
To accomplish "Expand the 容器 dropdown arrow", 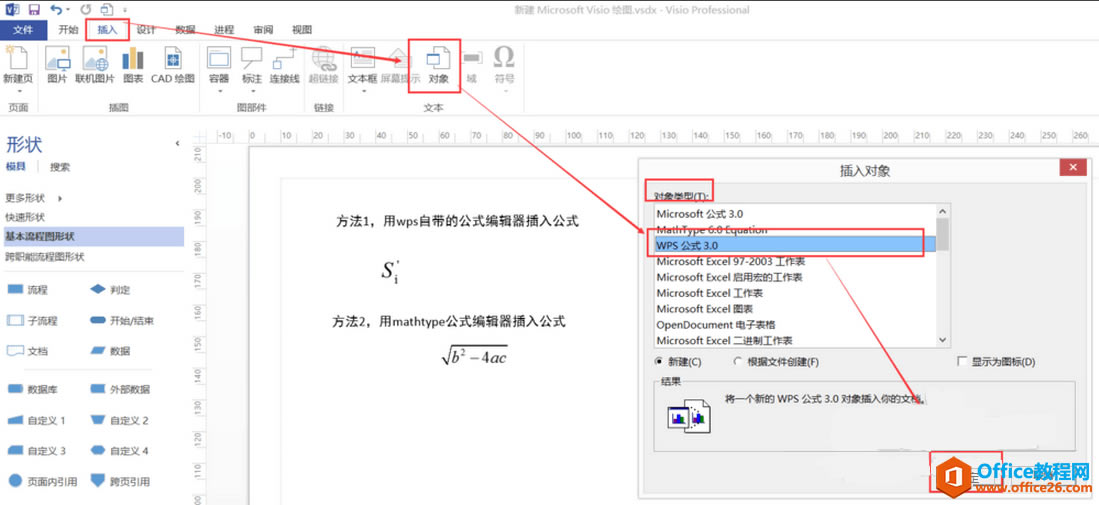I will (x=219, y=90).
